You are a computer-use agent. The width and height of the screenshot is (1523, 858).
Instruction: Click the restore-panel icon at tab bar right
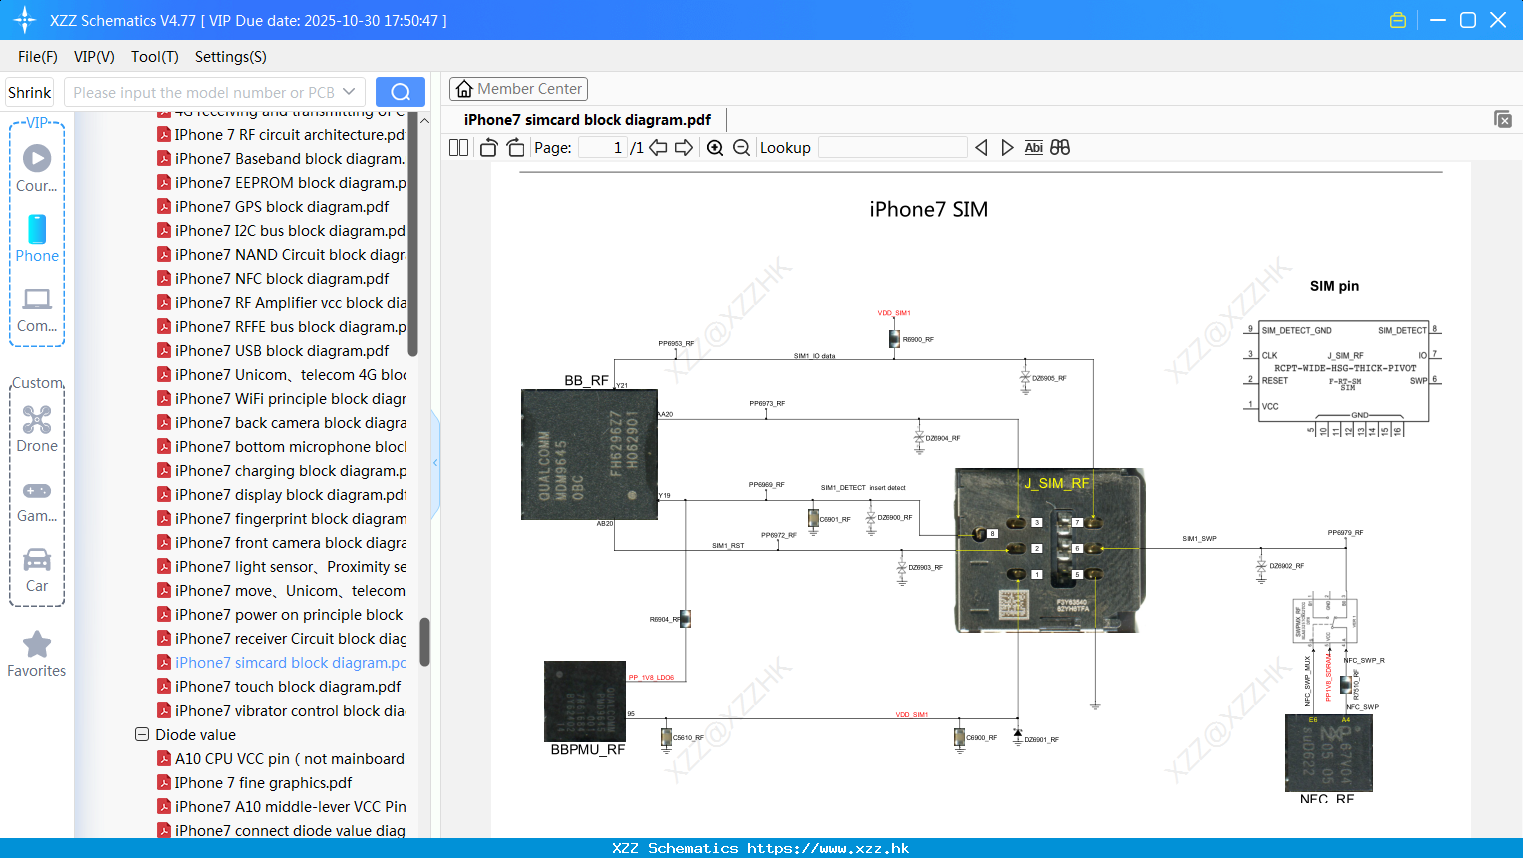click(1502, 119)
